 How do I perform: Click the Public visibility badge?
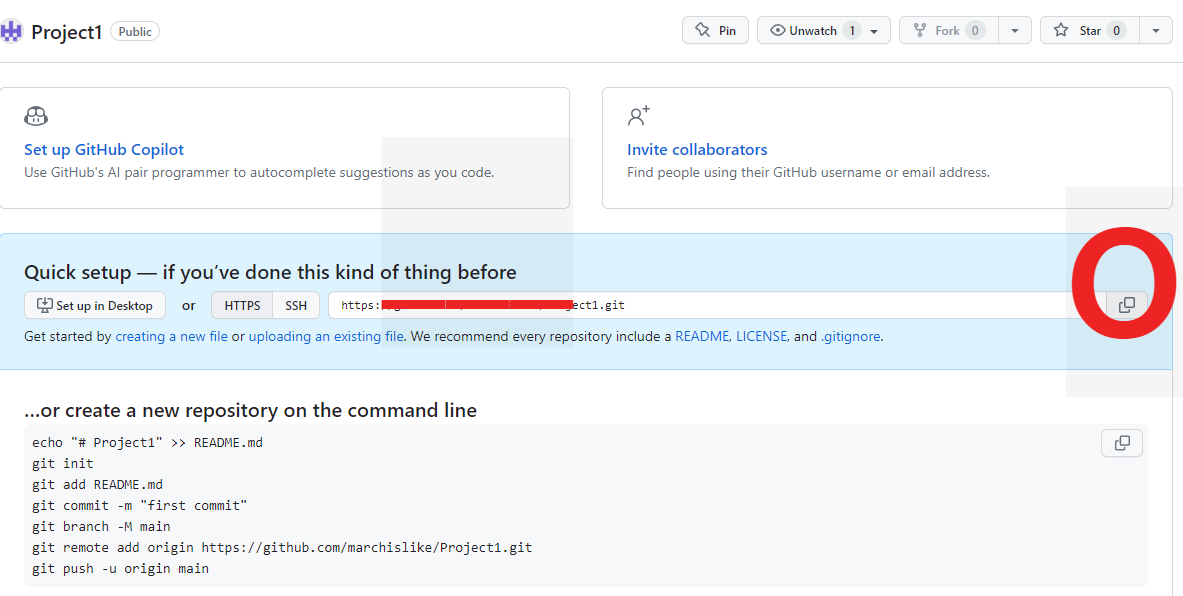pos(135,32)
